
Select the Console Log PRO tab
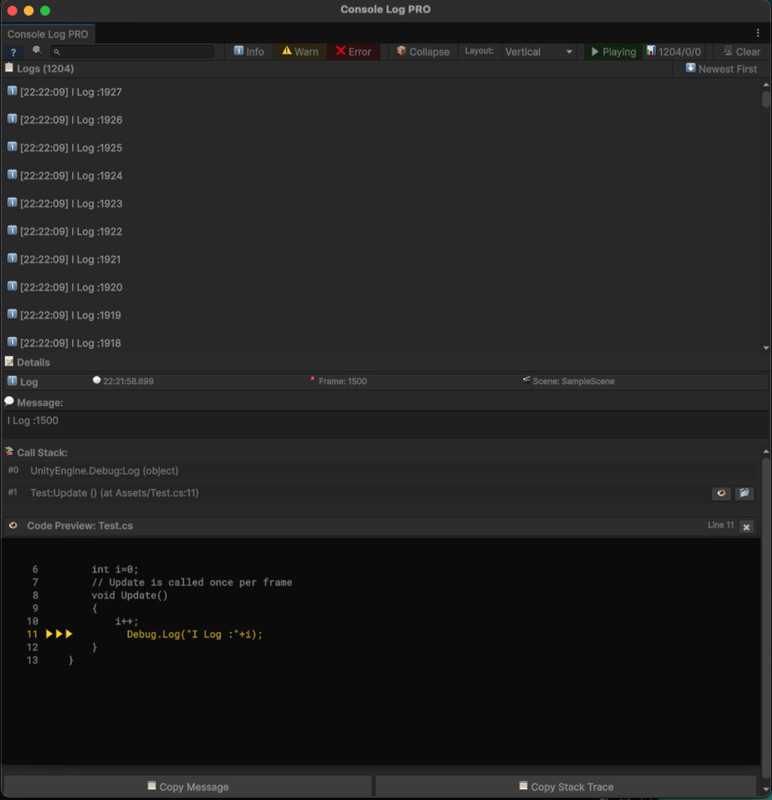[x=47, y=34]
